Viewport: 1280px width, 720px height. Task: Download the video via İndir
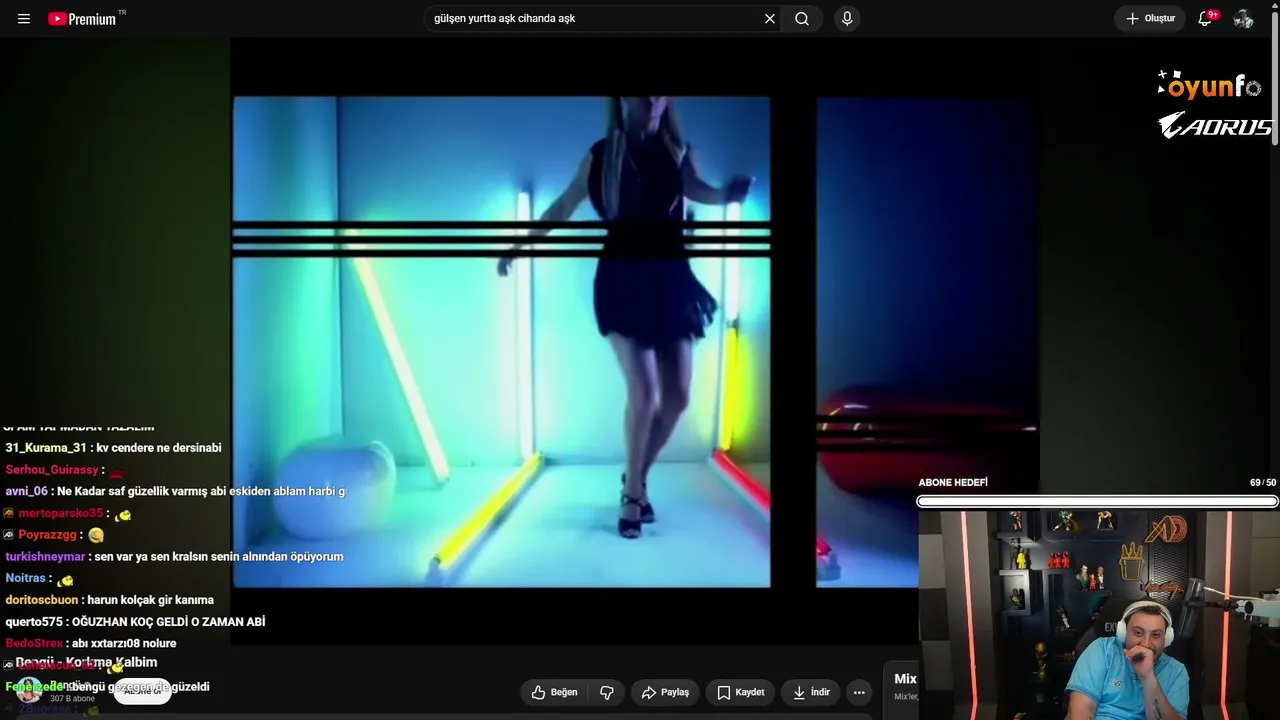click(811, 692)
